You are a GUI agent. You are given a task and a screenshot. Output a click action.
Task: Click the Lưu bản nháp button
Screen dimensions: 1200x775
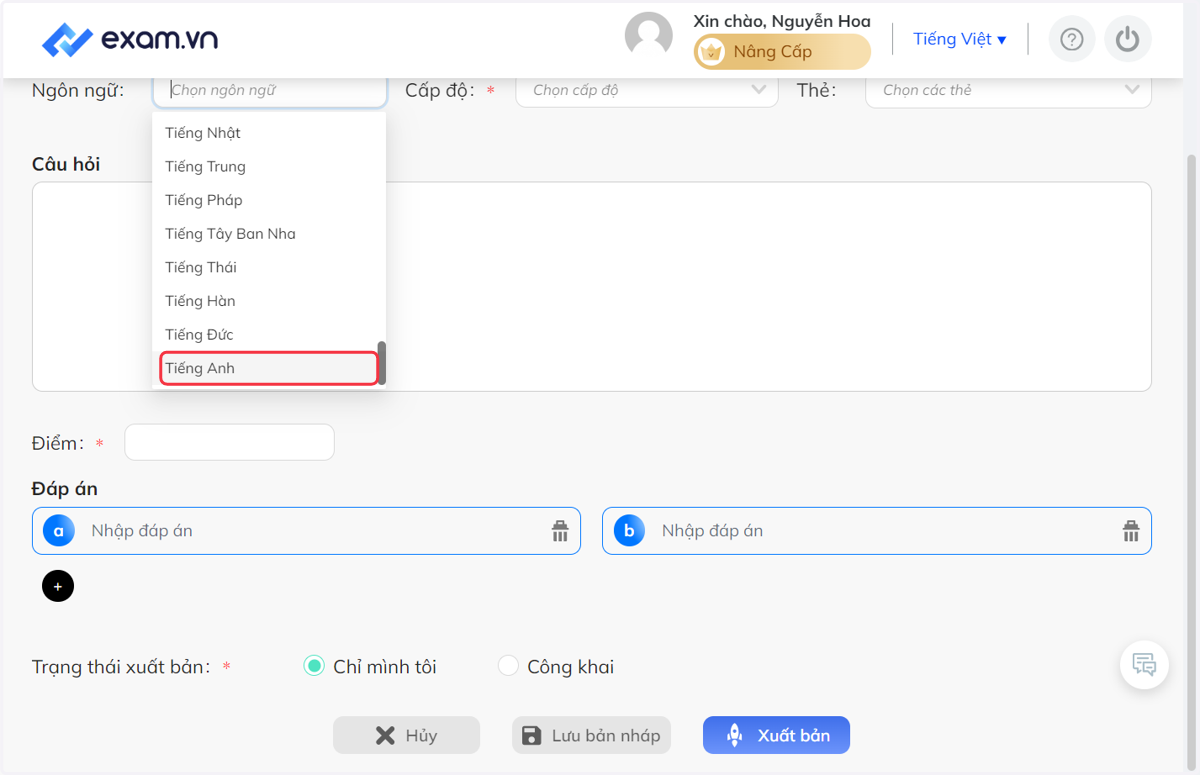[591, 735]
